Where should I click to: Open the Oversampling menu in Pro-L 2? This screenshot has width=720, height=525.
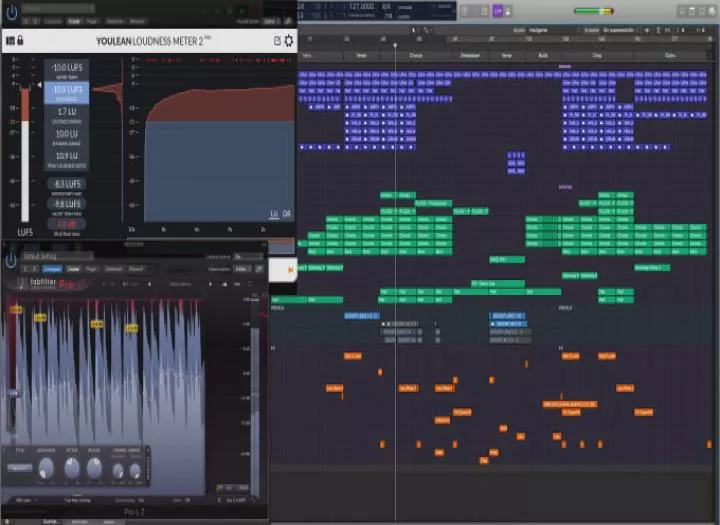(129, 500)
